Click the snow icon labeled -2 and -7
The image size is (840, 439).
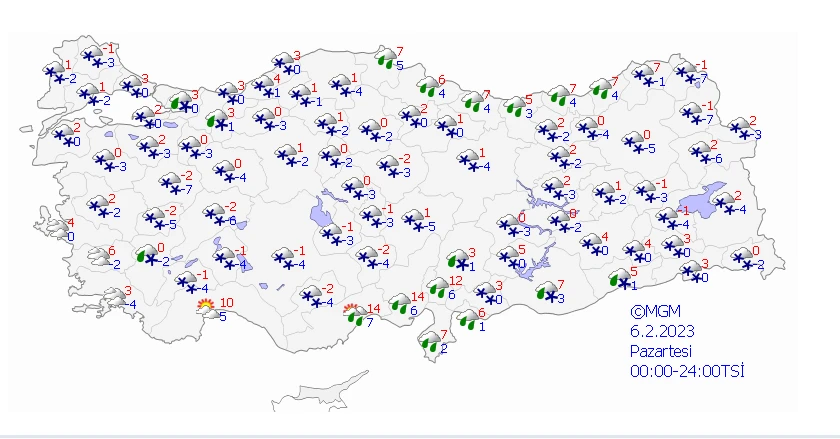pyautogui.click(x=171, y=183)
